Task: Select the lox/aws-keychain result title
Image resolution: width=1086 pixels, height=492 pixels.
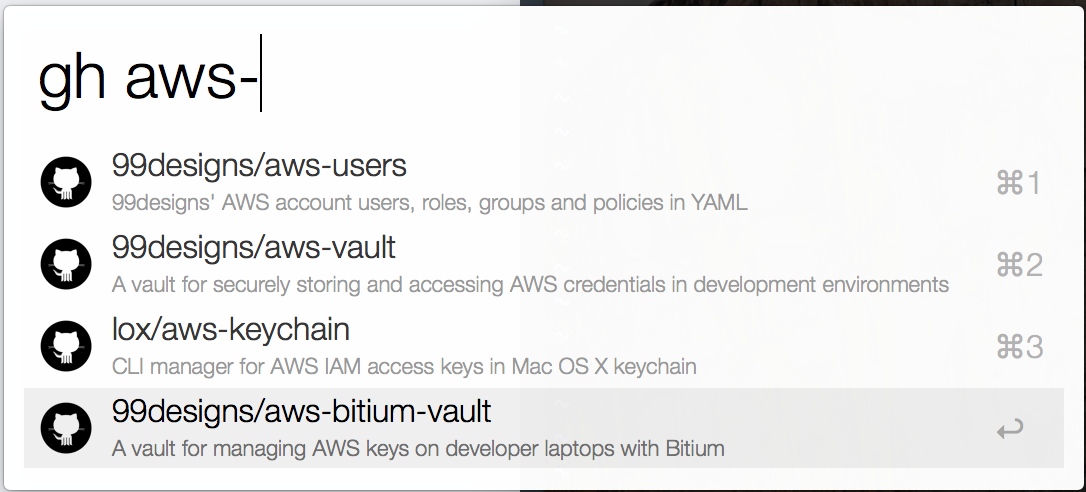Action: pos(230,328)
